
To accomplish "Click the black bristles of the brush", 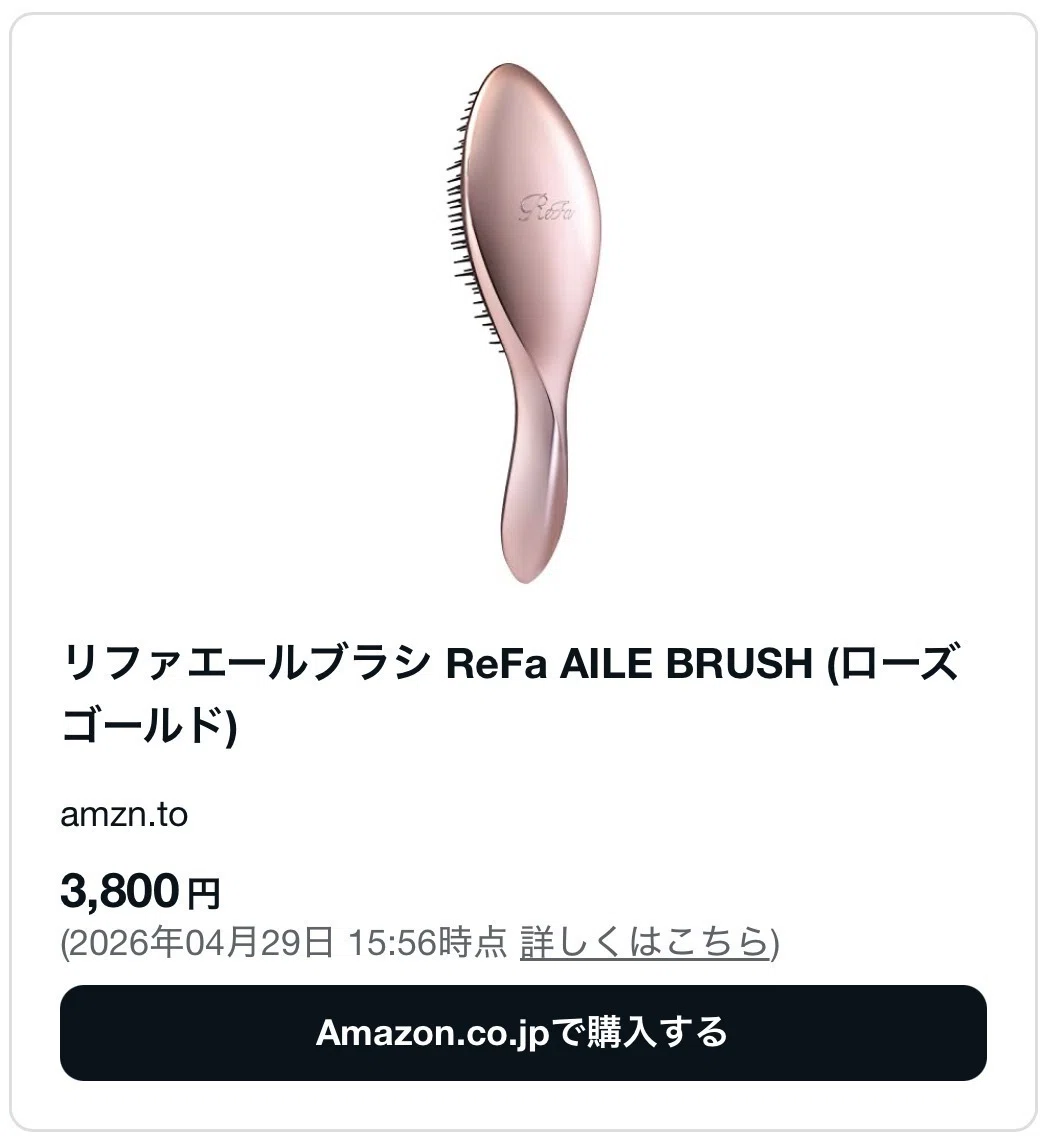I will (x=464, y=211).
